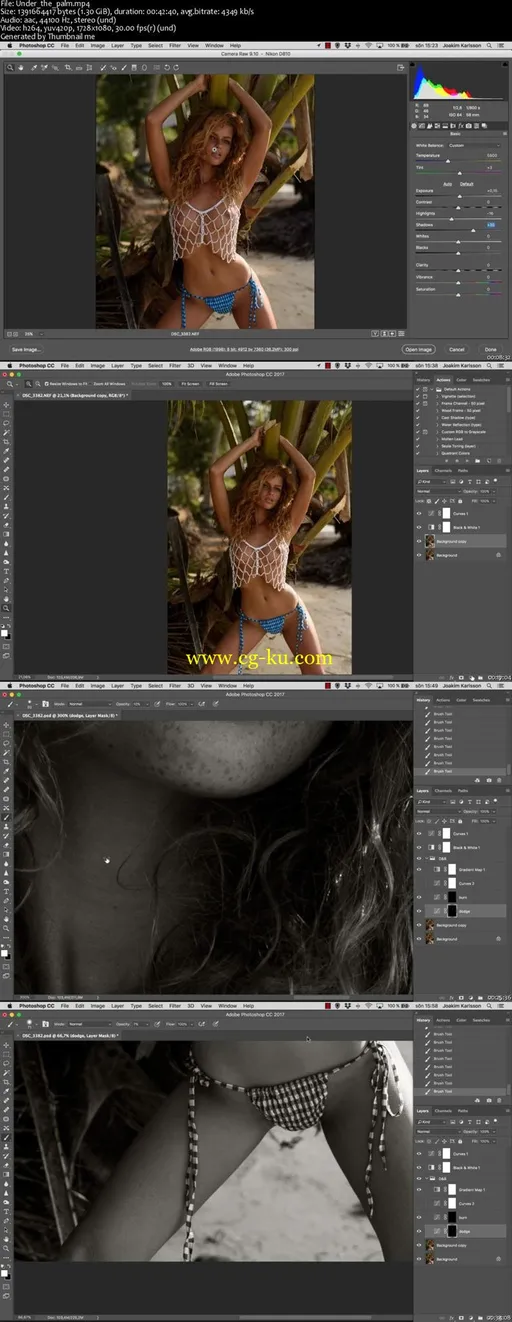Select DSC_3382.NEF document tab in second frame
Viewport: 512px width, 1322px height.
pos(74,395)
